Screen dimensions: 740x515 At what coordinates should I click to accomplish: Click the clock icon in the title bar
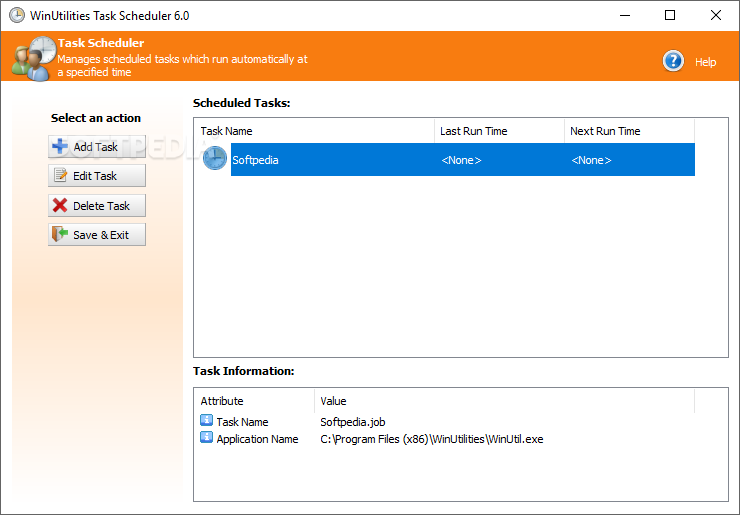click(x=17, y=15)
